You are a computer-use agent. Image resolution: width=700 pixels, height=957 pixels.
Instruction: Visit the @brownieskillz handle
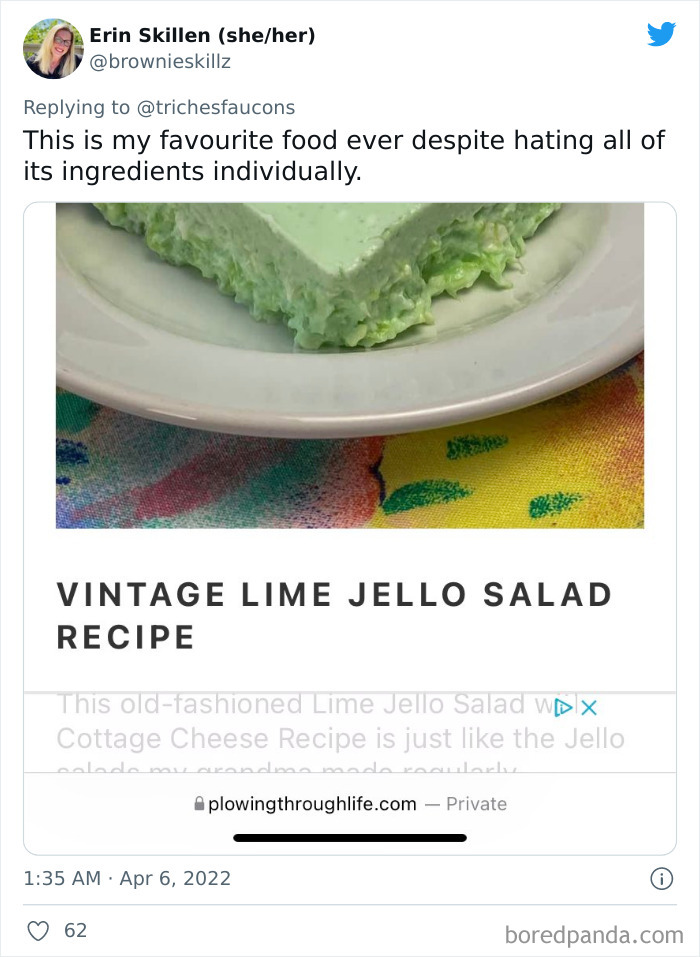tap(160, 62)
